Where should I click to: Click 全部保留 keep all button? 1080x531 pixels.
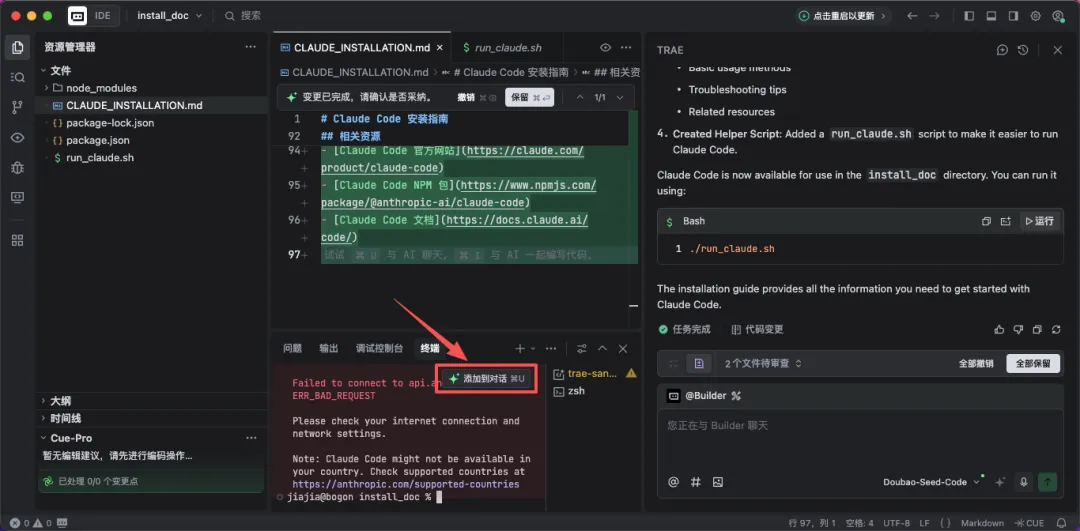click(x=1033, y=364)
